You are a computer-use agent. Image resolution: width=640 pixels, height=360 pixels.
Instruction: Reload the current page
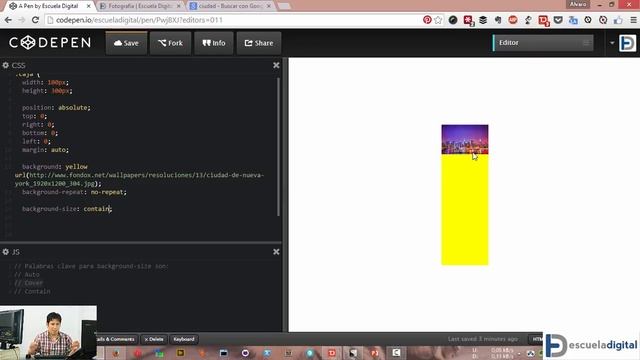point(35,20)
